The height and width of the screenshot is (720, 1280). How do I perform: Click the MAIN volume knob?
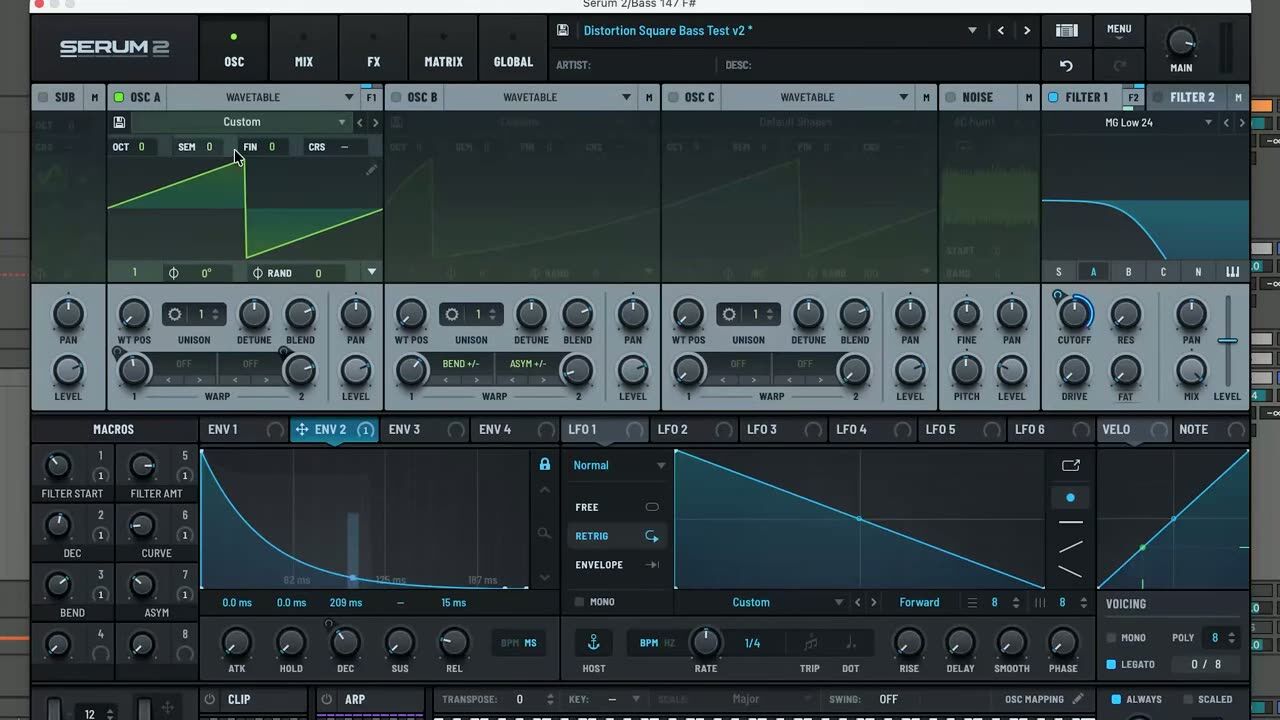coord(1181,42)
